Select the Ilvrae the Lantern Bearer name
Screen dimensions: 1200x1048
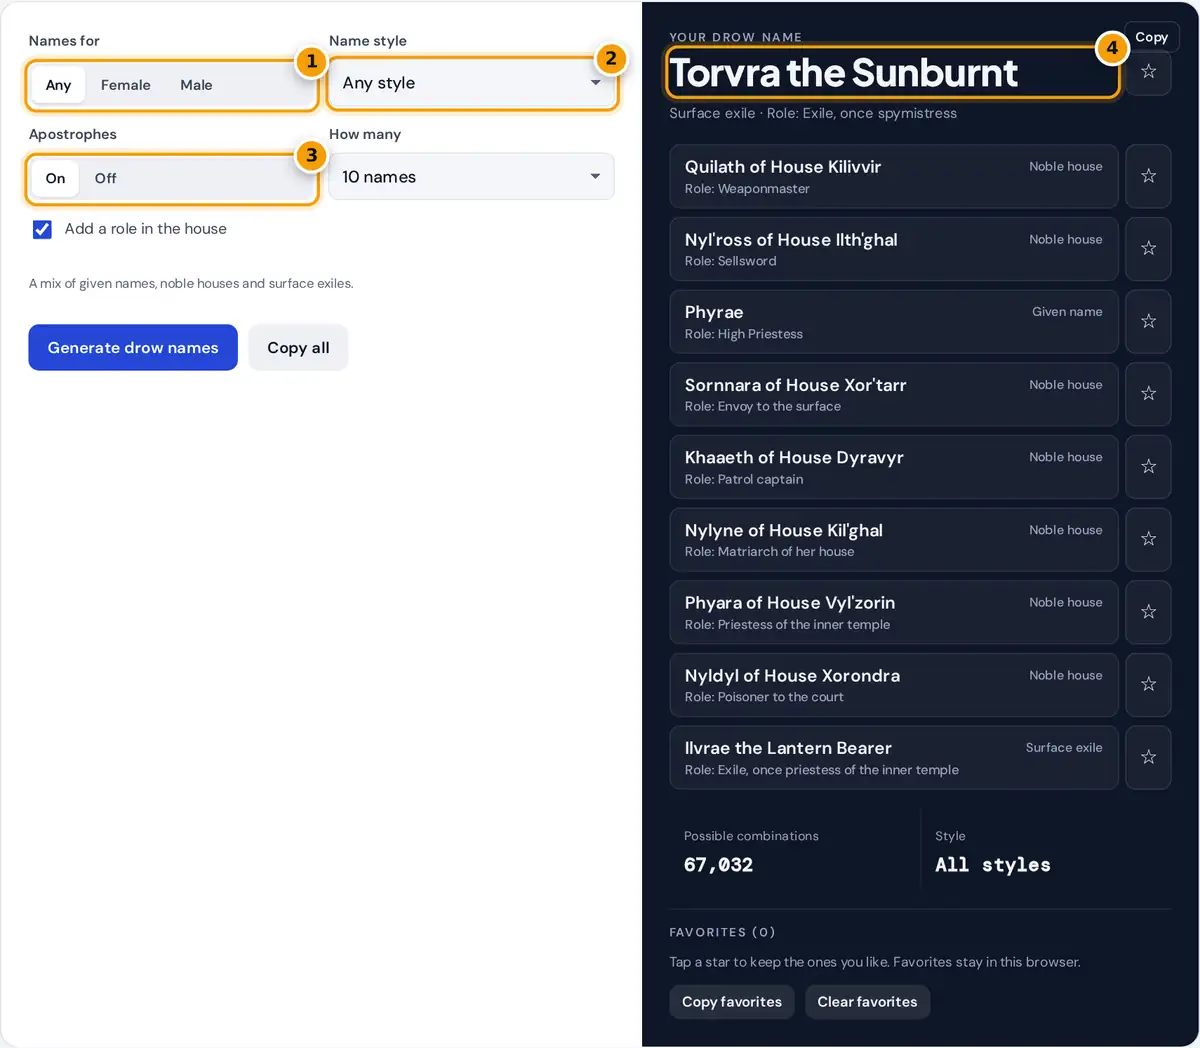click(788, 748)
